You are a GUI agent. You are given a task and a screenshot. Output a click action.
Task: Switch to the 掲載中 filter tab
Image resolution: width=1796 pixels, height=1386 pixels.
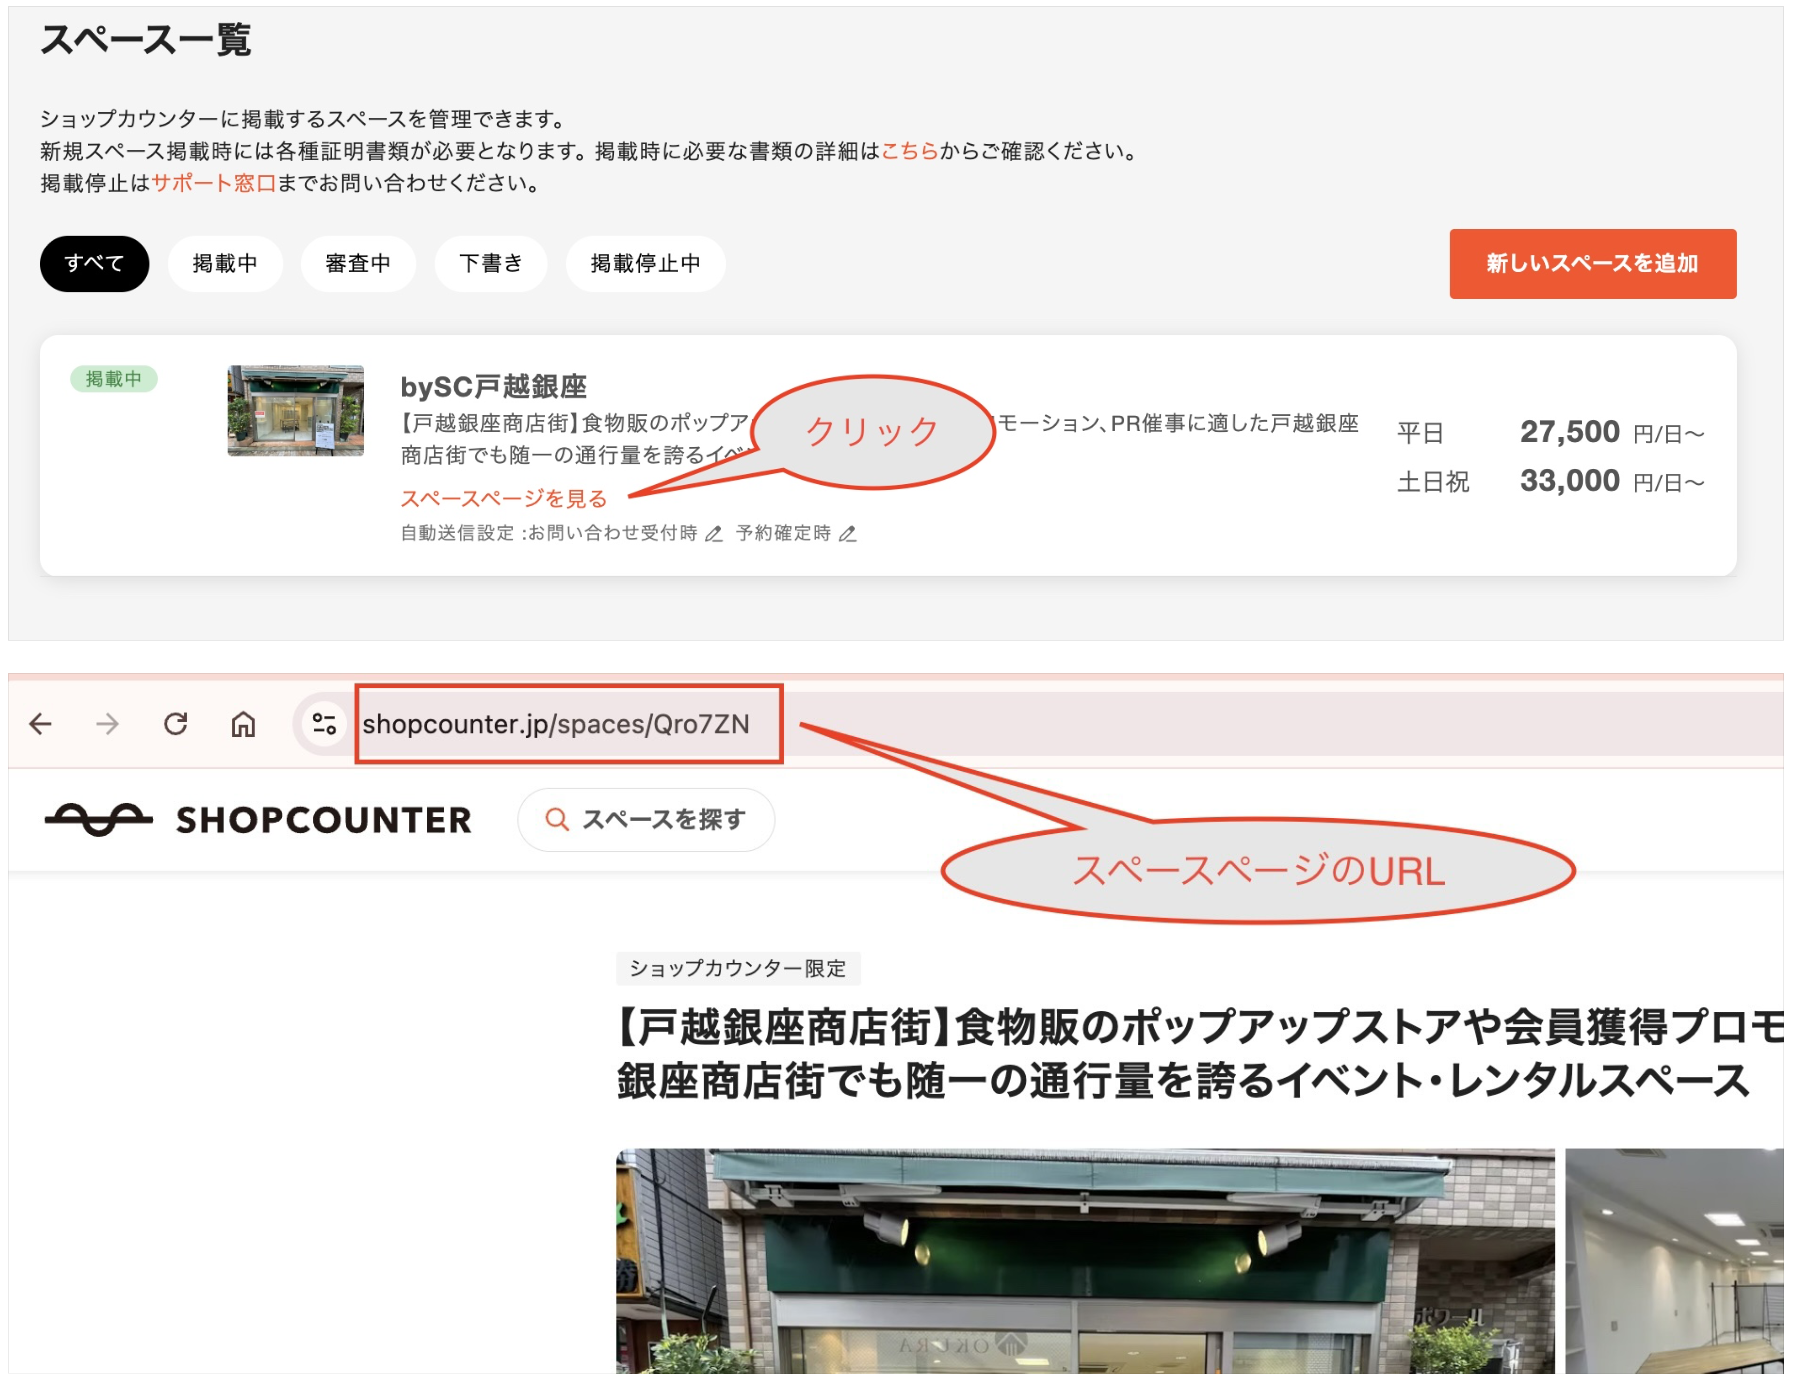click(225, 264)
